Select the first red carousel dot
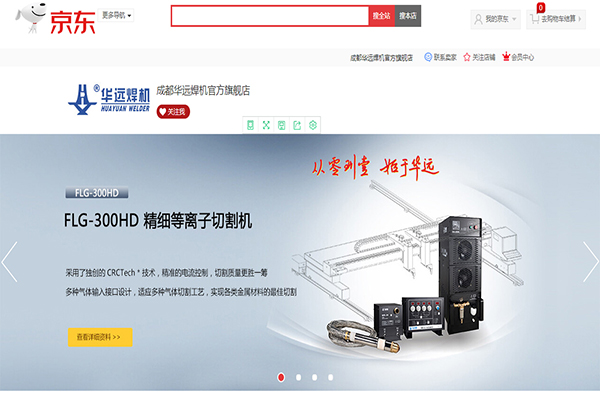The width and height of the screenshot is (600, 400). [x=281, y=377]
